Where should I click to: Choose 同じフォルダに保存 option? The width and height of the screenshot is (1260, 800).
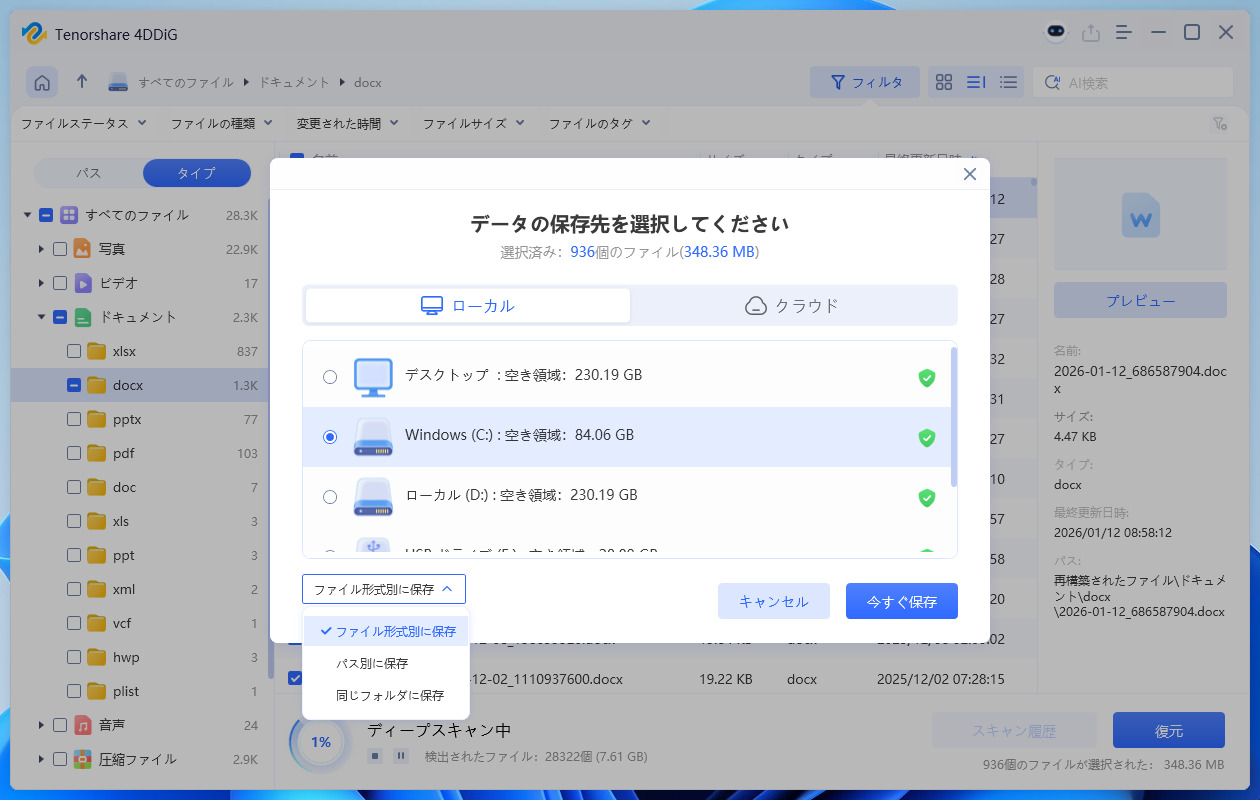point(386,695)
